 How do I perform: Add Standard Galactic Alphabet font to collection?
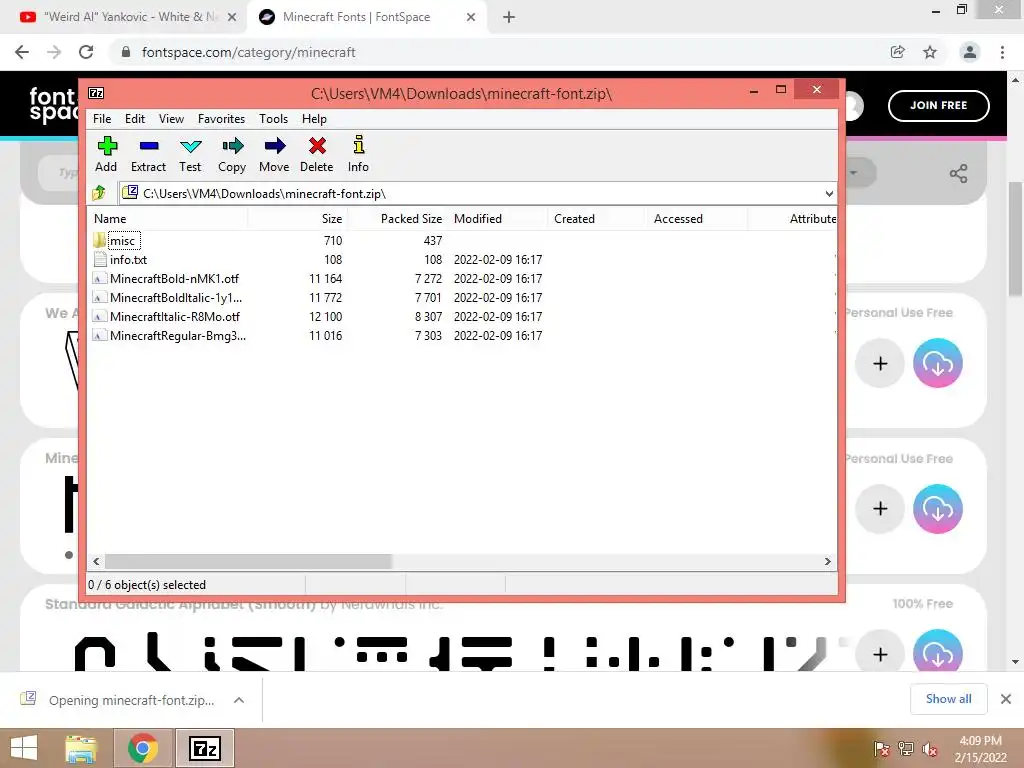coord(880,653)
